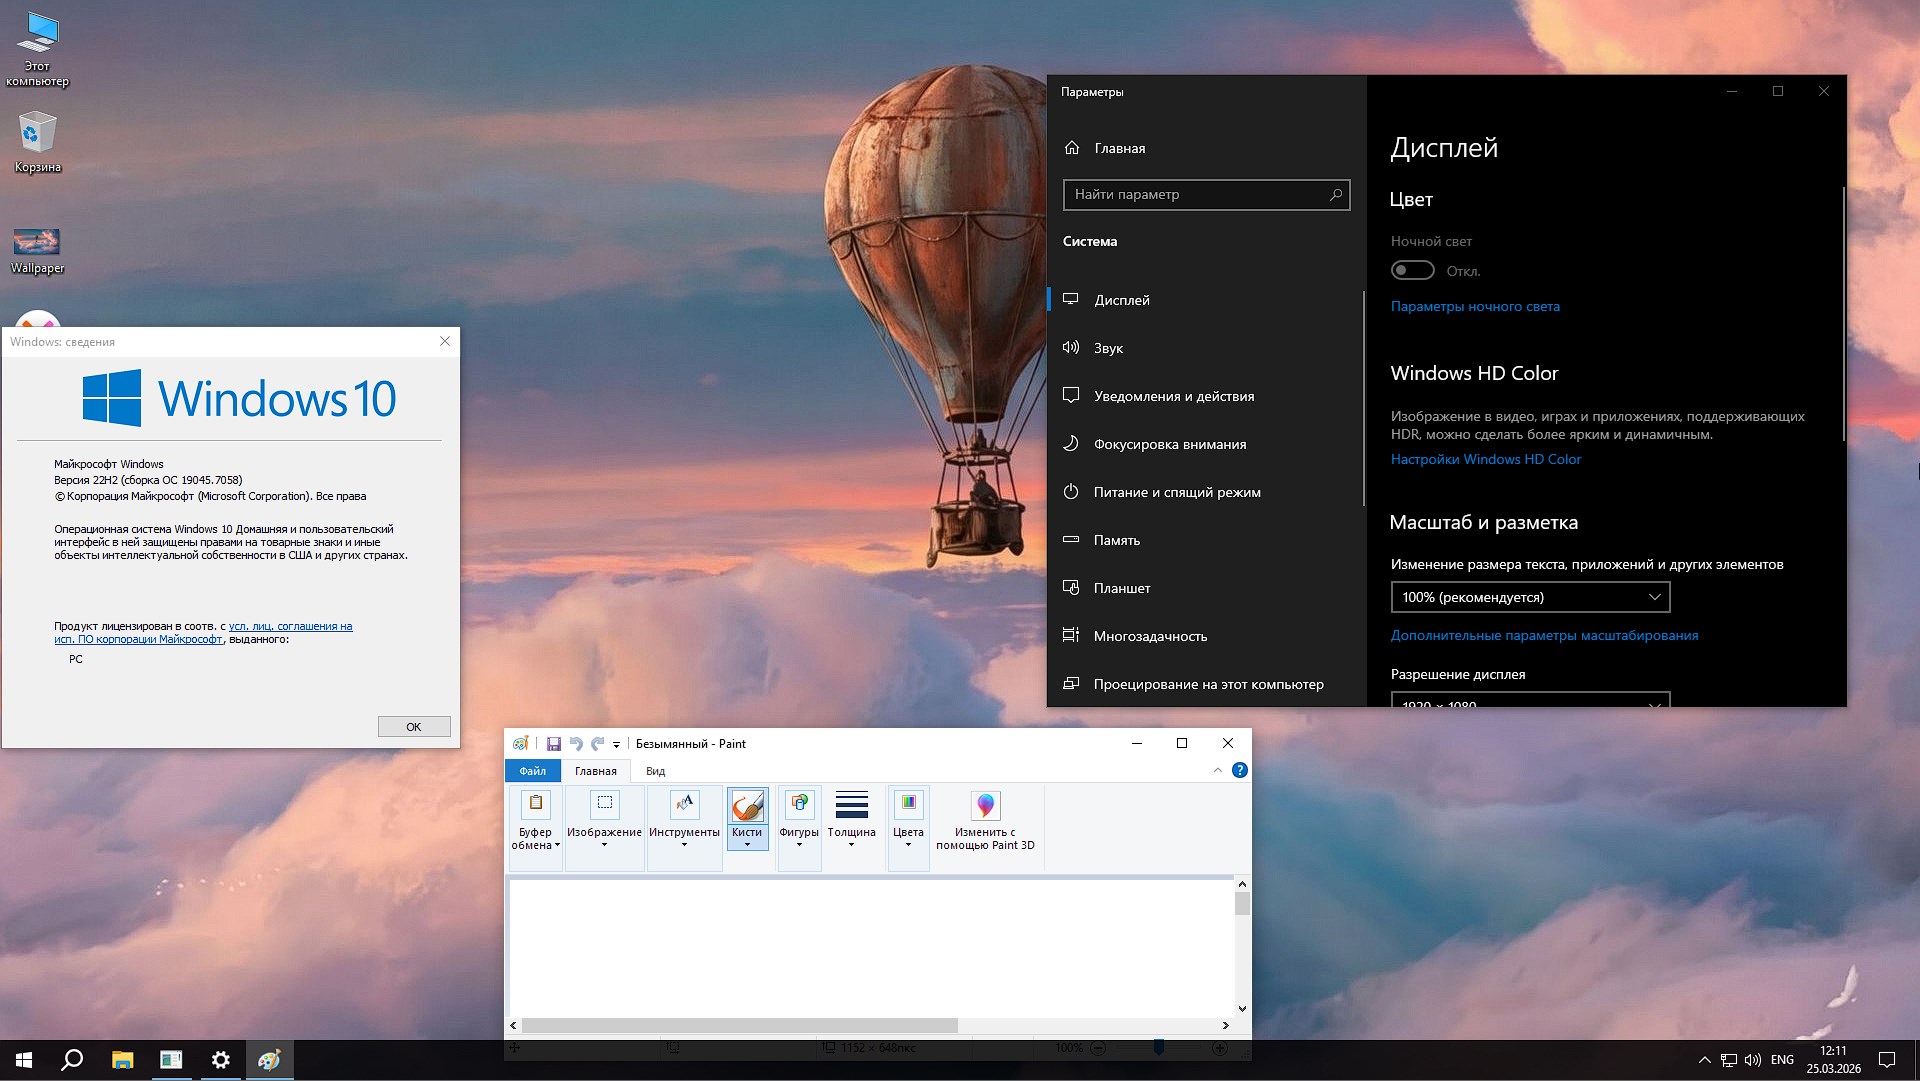Select the Brushes tool in Paint
Screen dimensions: 1920x1081
747,810
